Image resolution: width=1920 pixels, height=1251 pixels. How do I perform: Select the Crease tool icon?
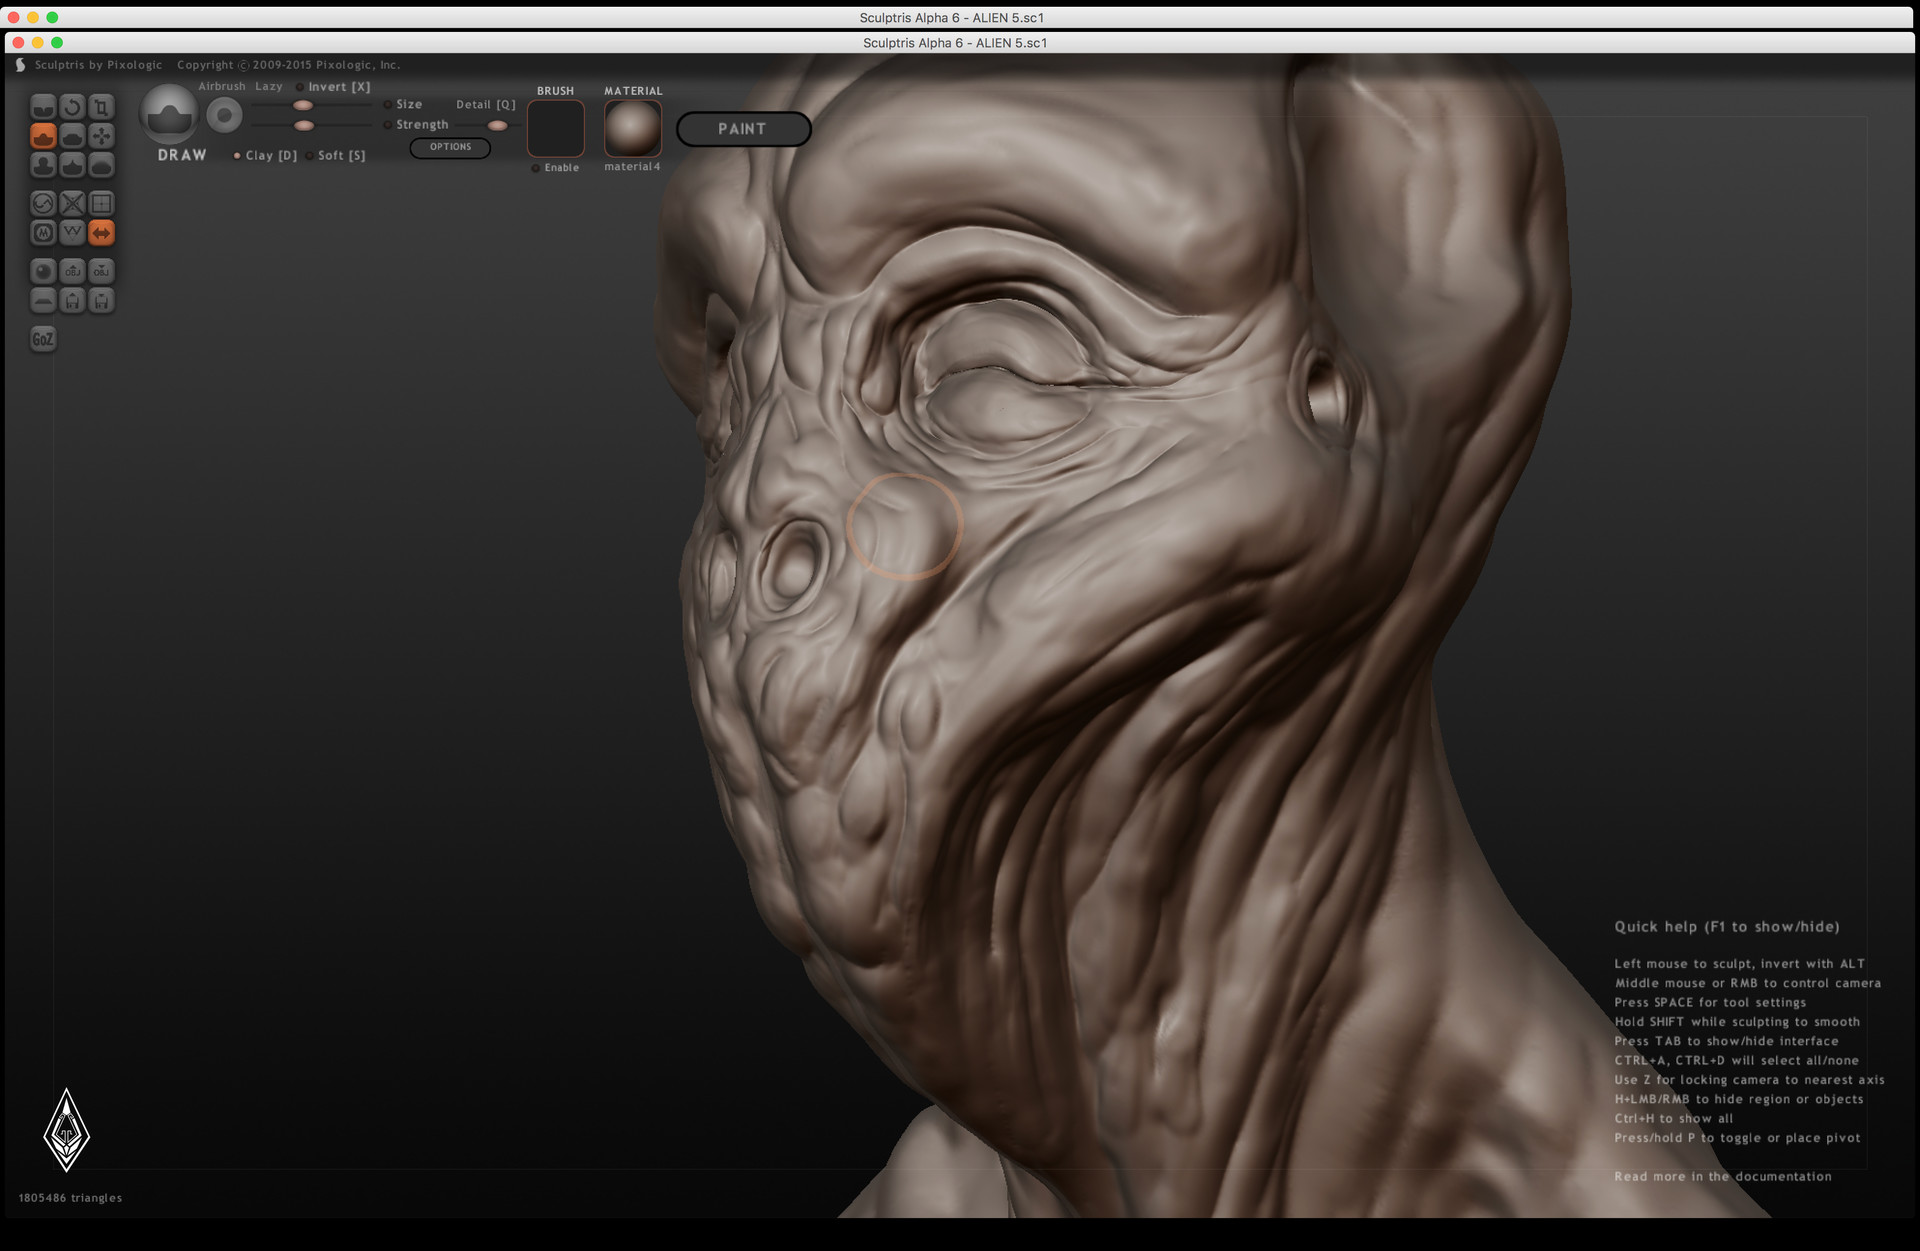[x=43, y=107]
